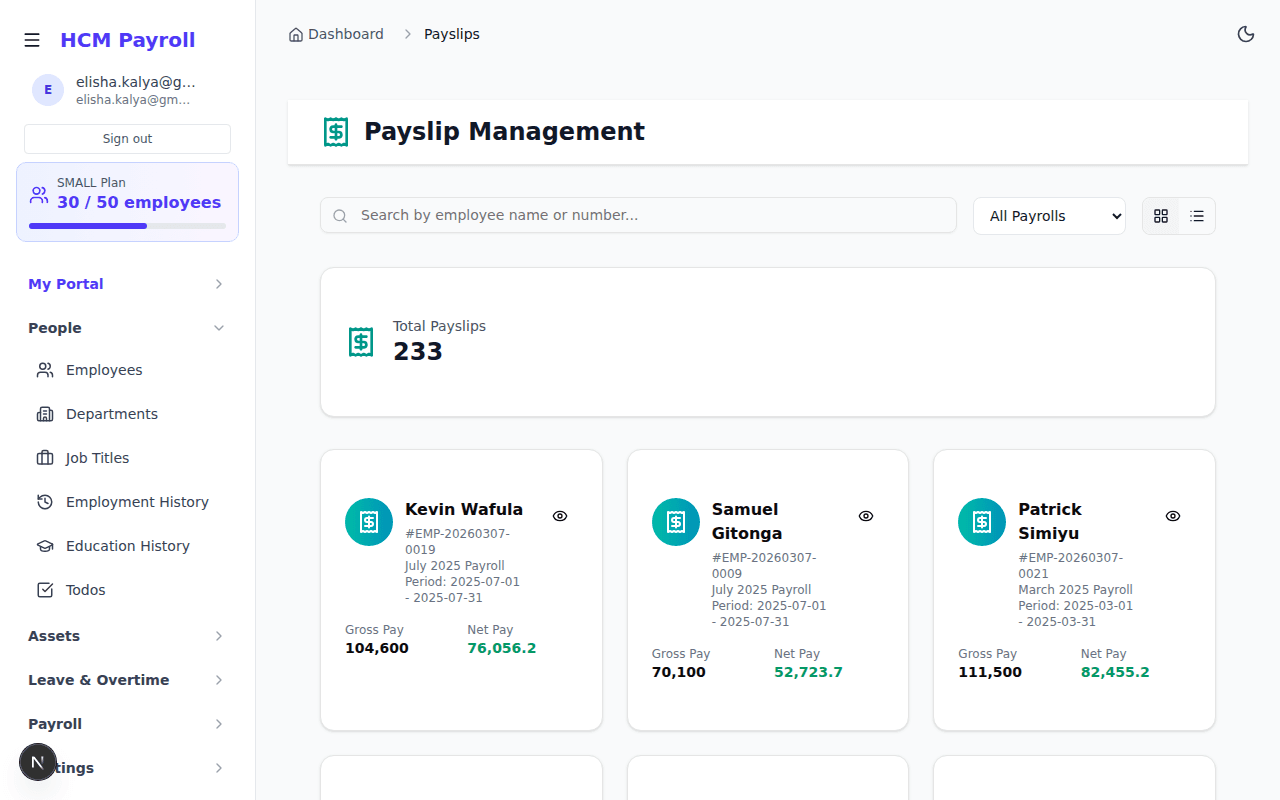
Task: Click the Employment History clock icon
Action: tap(44, 501)
